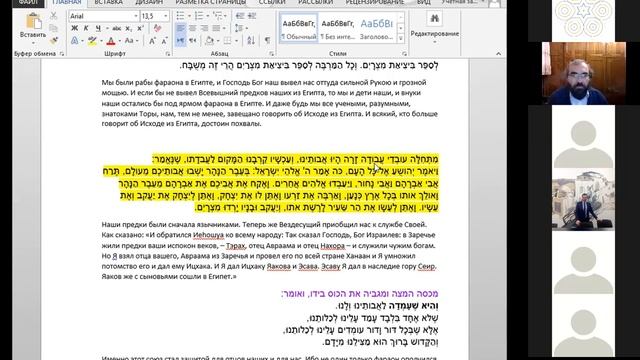Open the Arial font name dropdown
This screenshot has width=640, height=360.
(x=136, y=16)
